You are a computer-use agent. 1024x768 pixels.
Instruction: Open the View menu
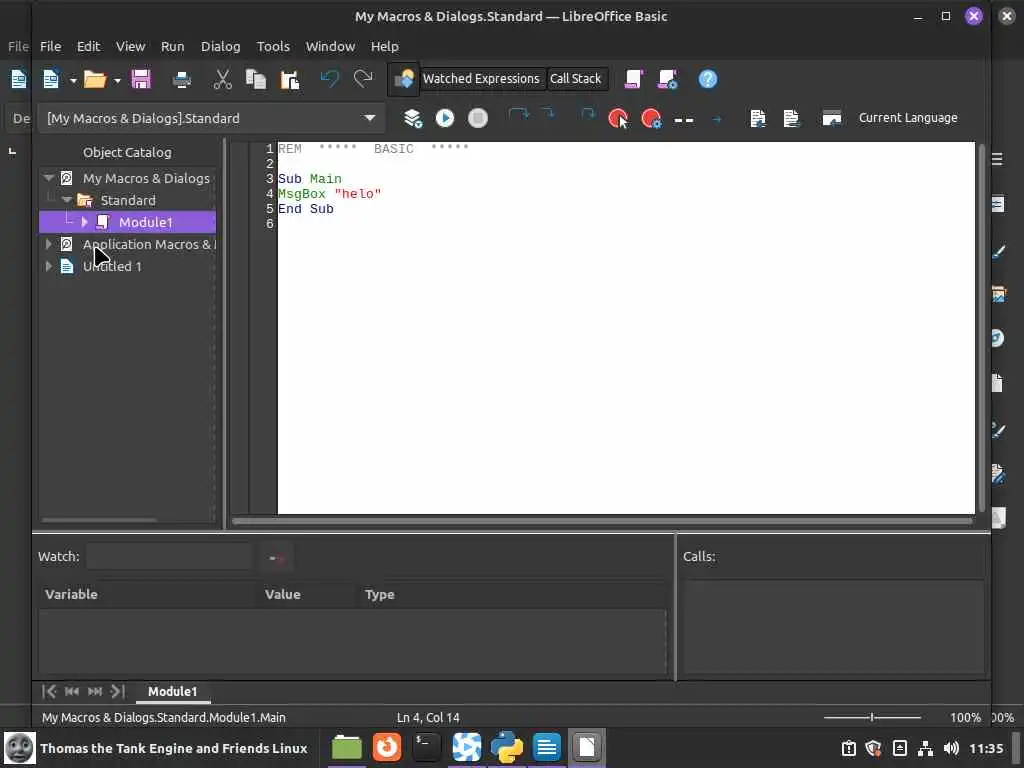click(x=131, y=46)
